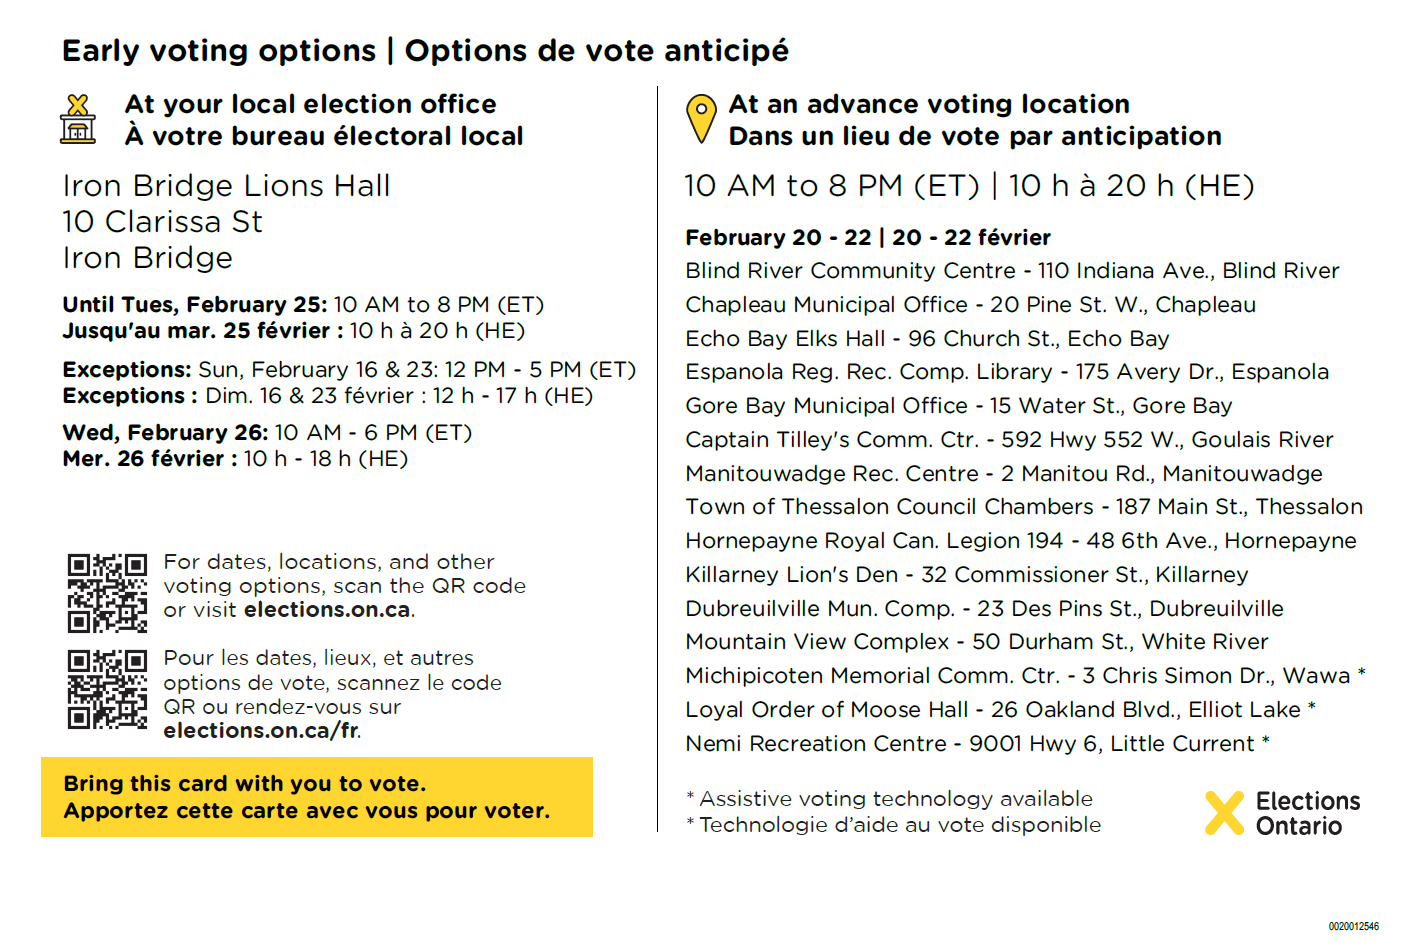Select Chapleau Municipal Office entry

pos(970,305)
